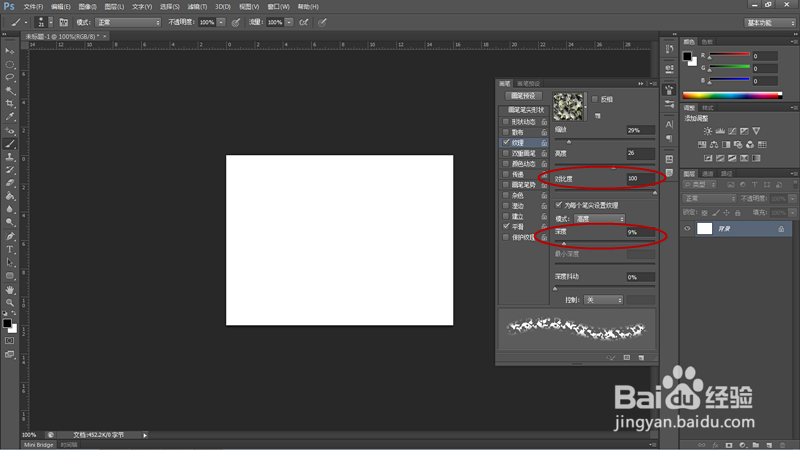Open the 图像(I) menu
The width and height of the screenshot is (800, 450).
[x=87, y=7]
